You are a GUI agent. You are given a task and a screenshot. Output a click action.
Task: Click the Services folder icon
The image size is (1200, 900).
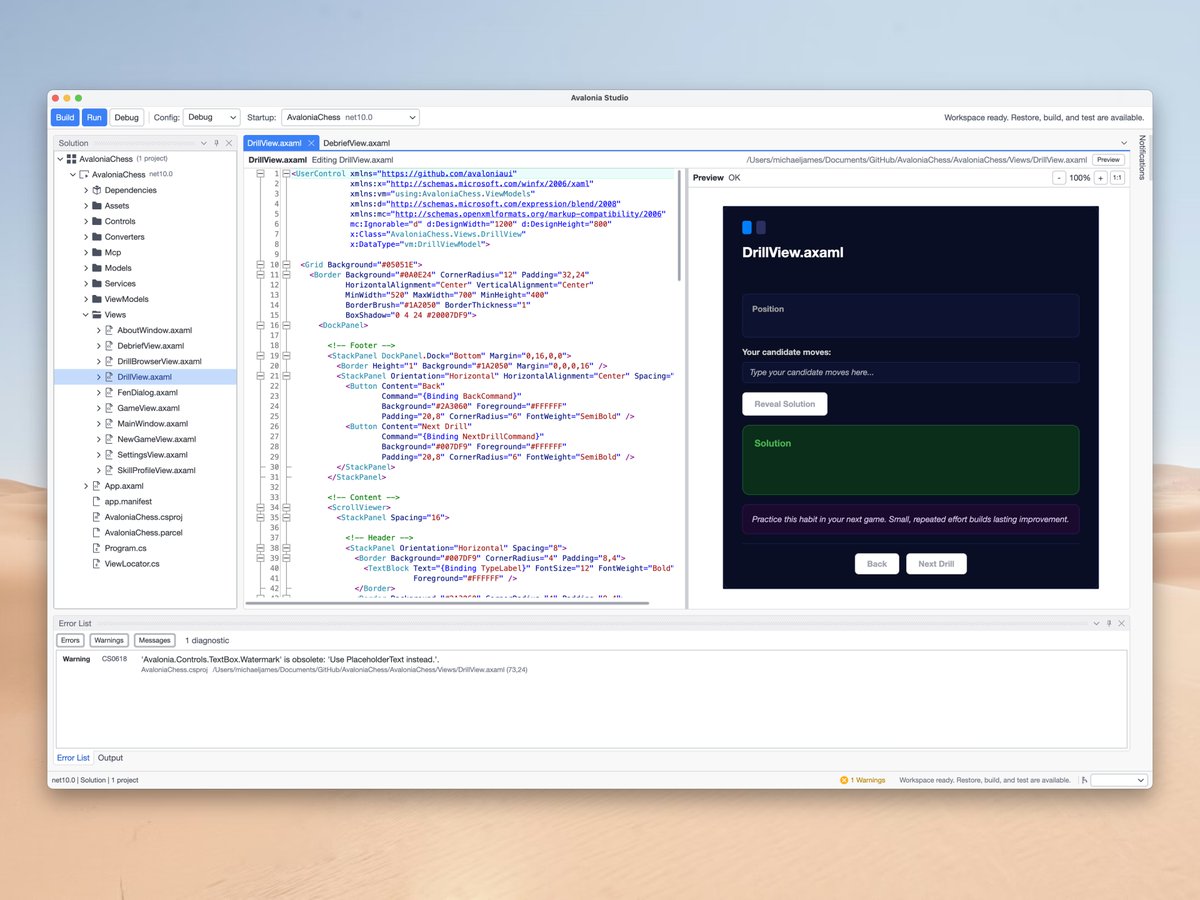pyautogui.click(x=97, y=284)
